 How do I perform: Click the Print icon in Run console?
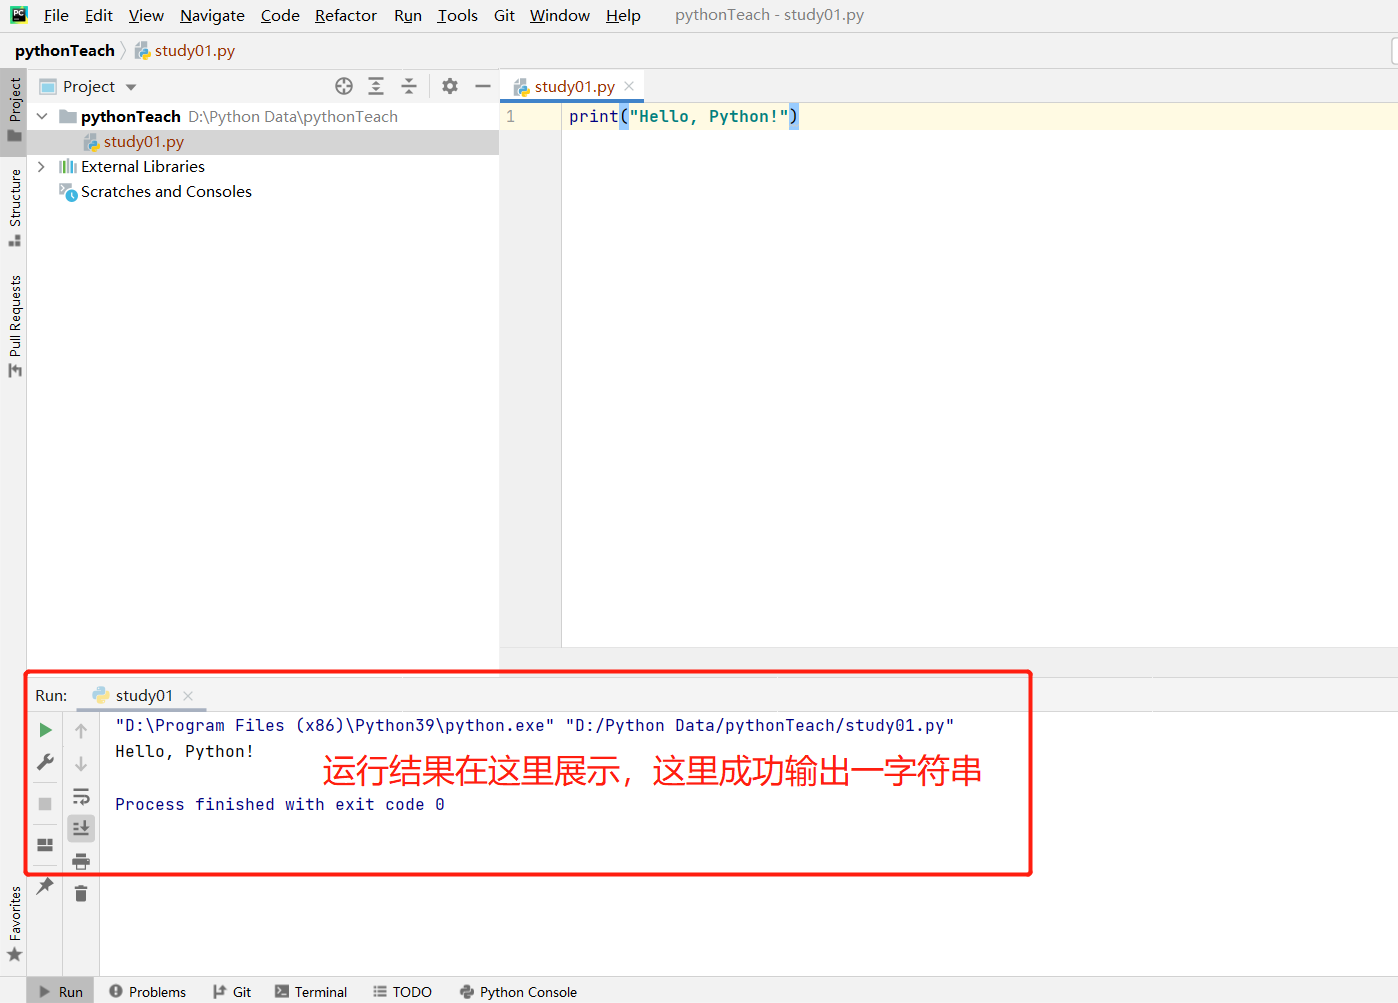[81, 861]
